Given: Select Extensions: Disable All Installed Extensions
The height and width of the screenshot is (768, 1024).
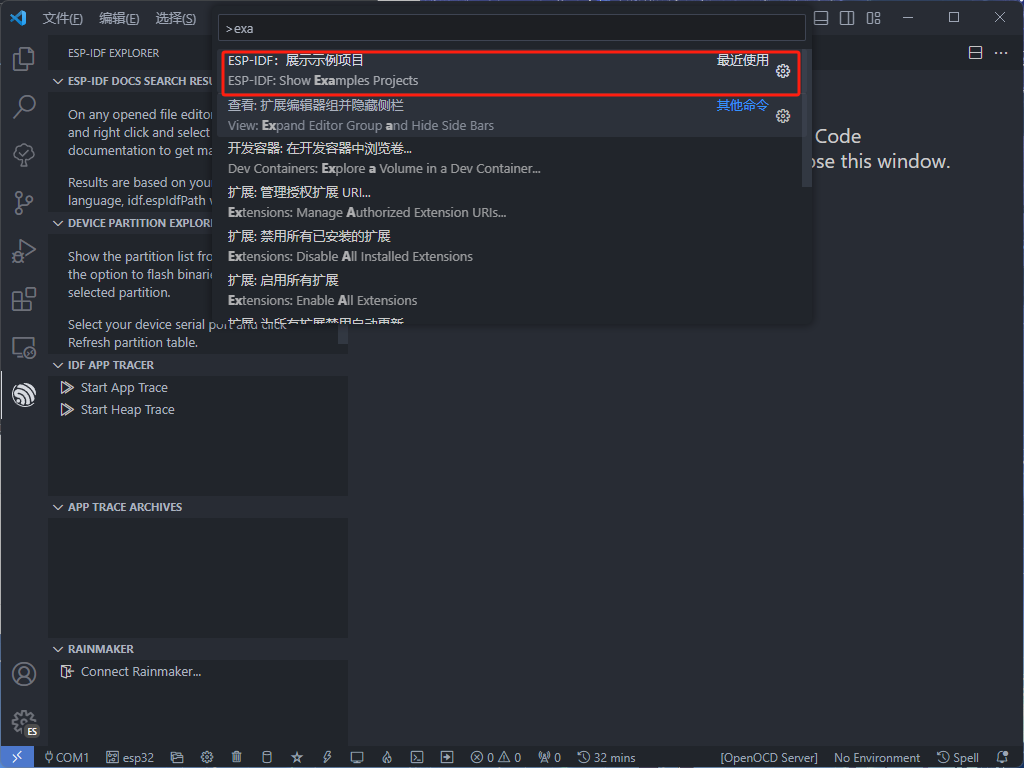Looking at the screenshot, I should 509,246.
